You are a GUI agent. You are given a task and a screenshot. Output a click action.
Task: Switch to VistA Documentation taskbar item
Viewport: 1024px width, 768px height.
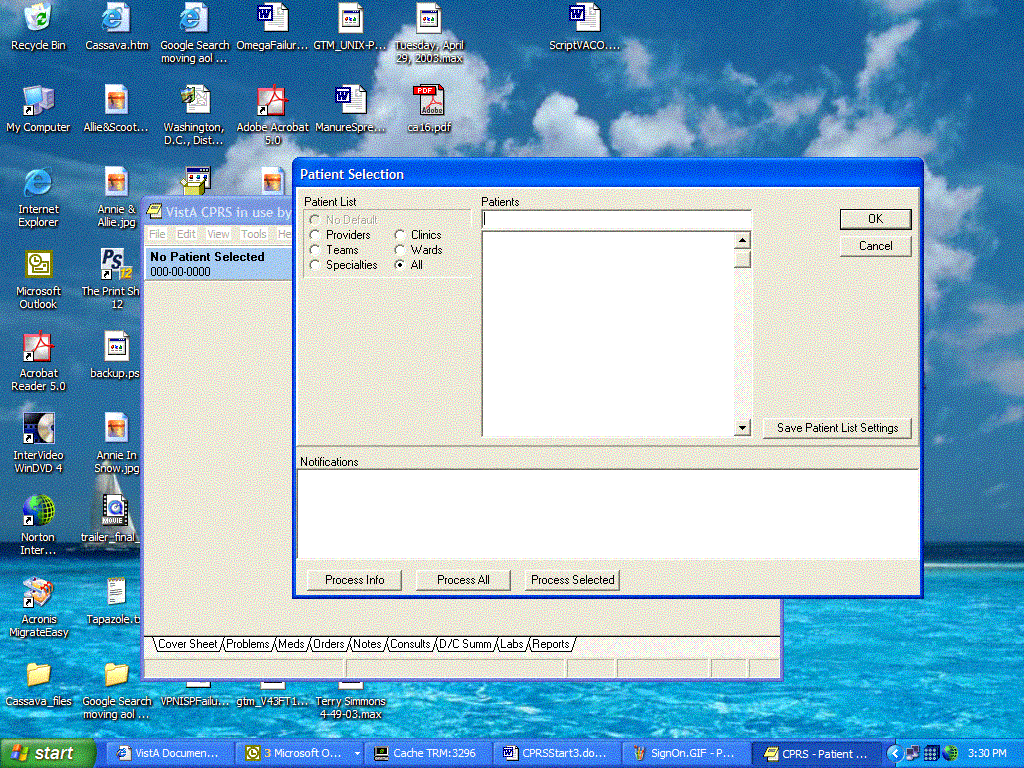point(168,753)
